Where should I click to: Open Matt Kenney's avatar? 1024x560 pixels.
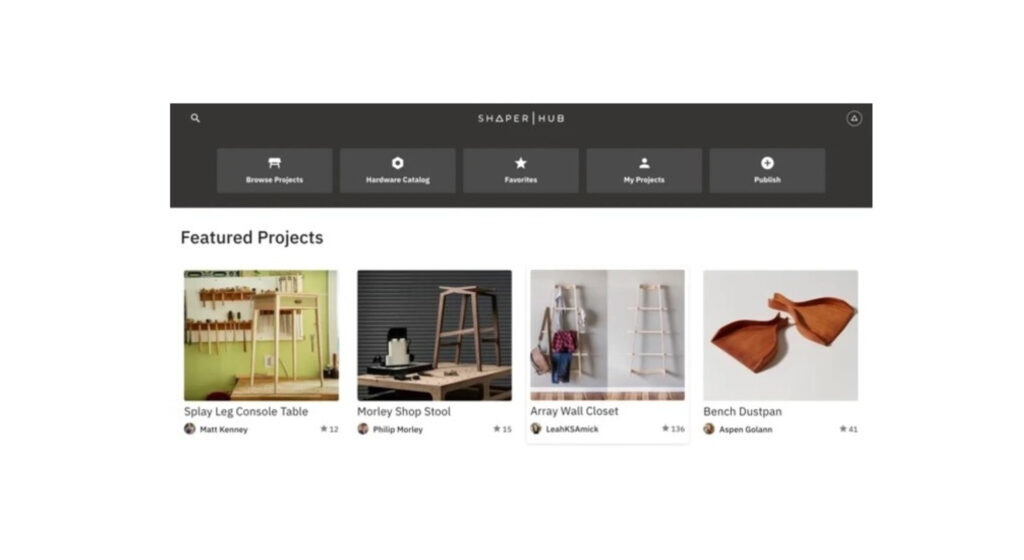(x=189, y=429)
